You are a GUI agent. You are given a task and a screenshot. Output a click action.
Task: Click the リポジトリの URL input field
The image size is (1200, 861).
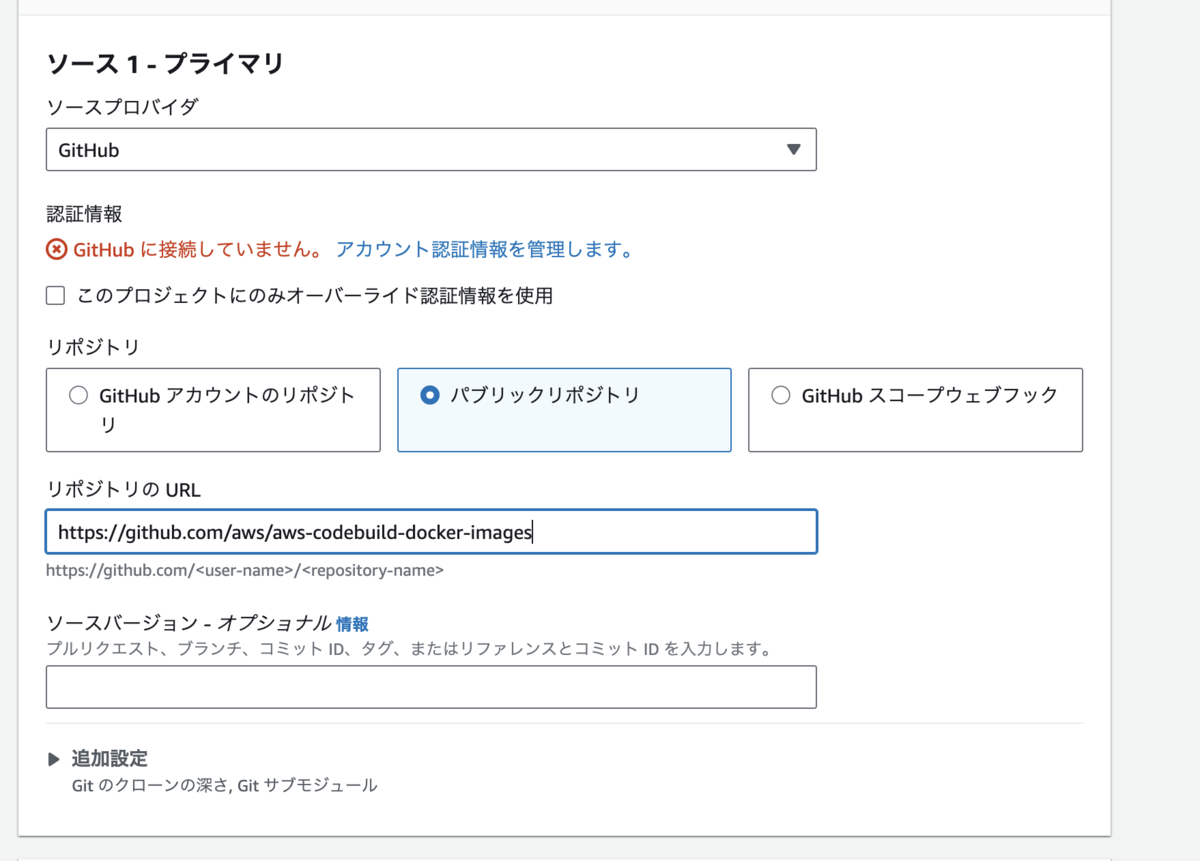click(x=431, y=532)
